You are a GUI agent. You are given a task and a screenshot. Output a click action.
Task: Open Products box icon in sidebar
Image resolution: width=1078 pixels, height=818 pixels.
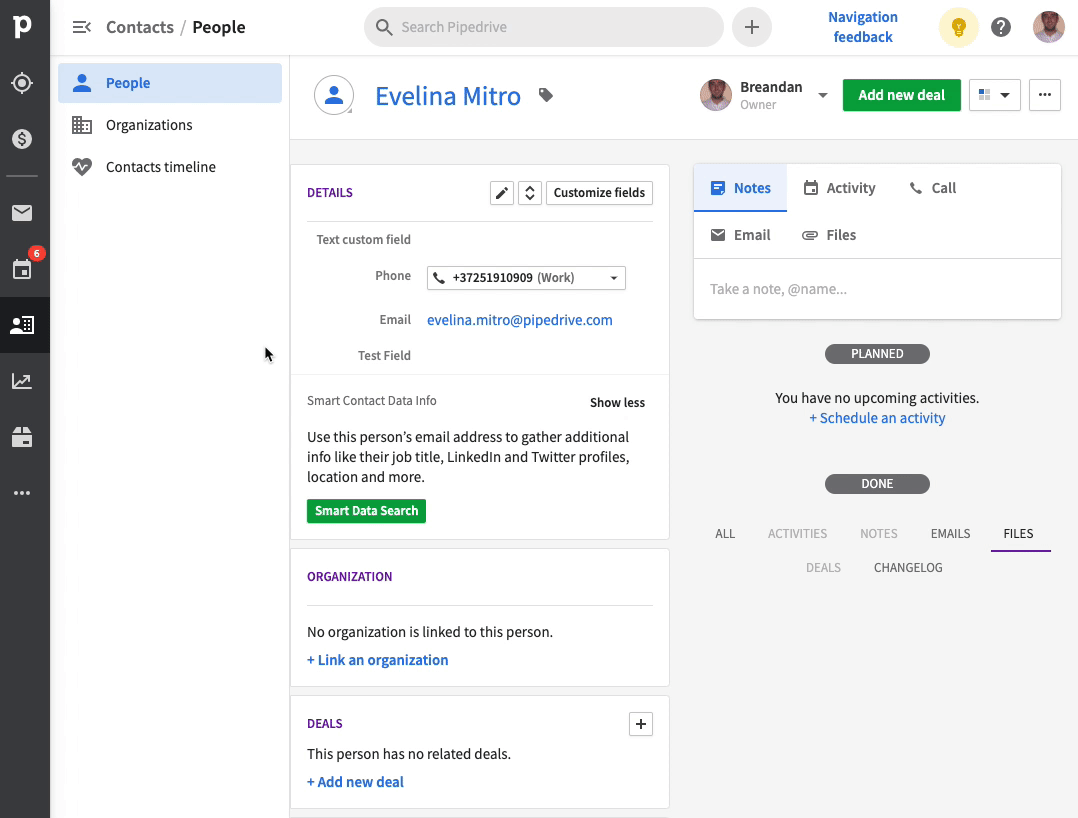click(x=22, y=437)
